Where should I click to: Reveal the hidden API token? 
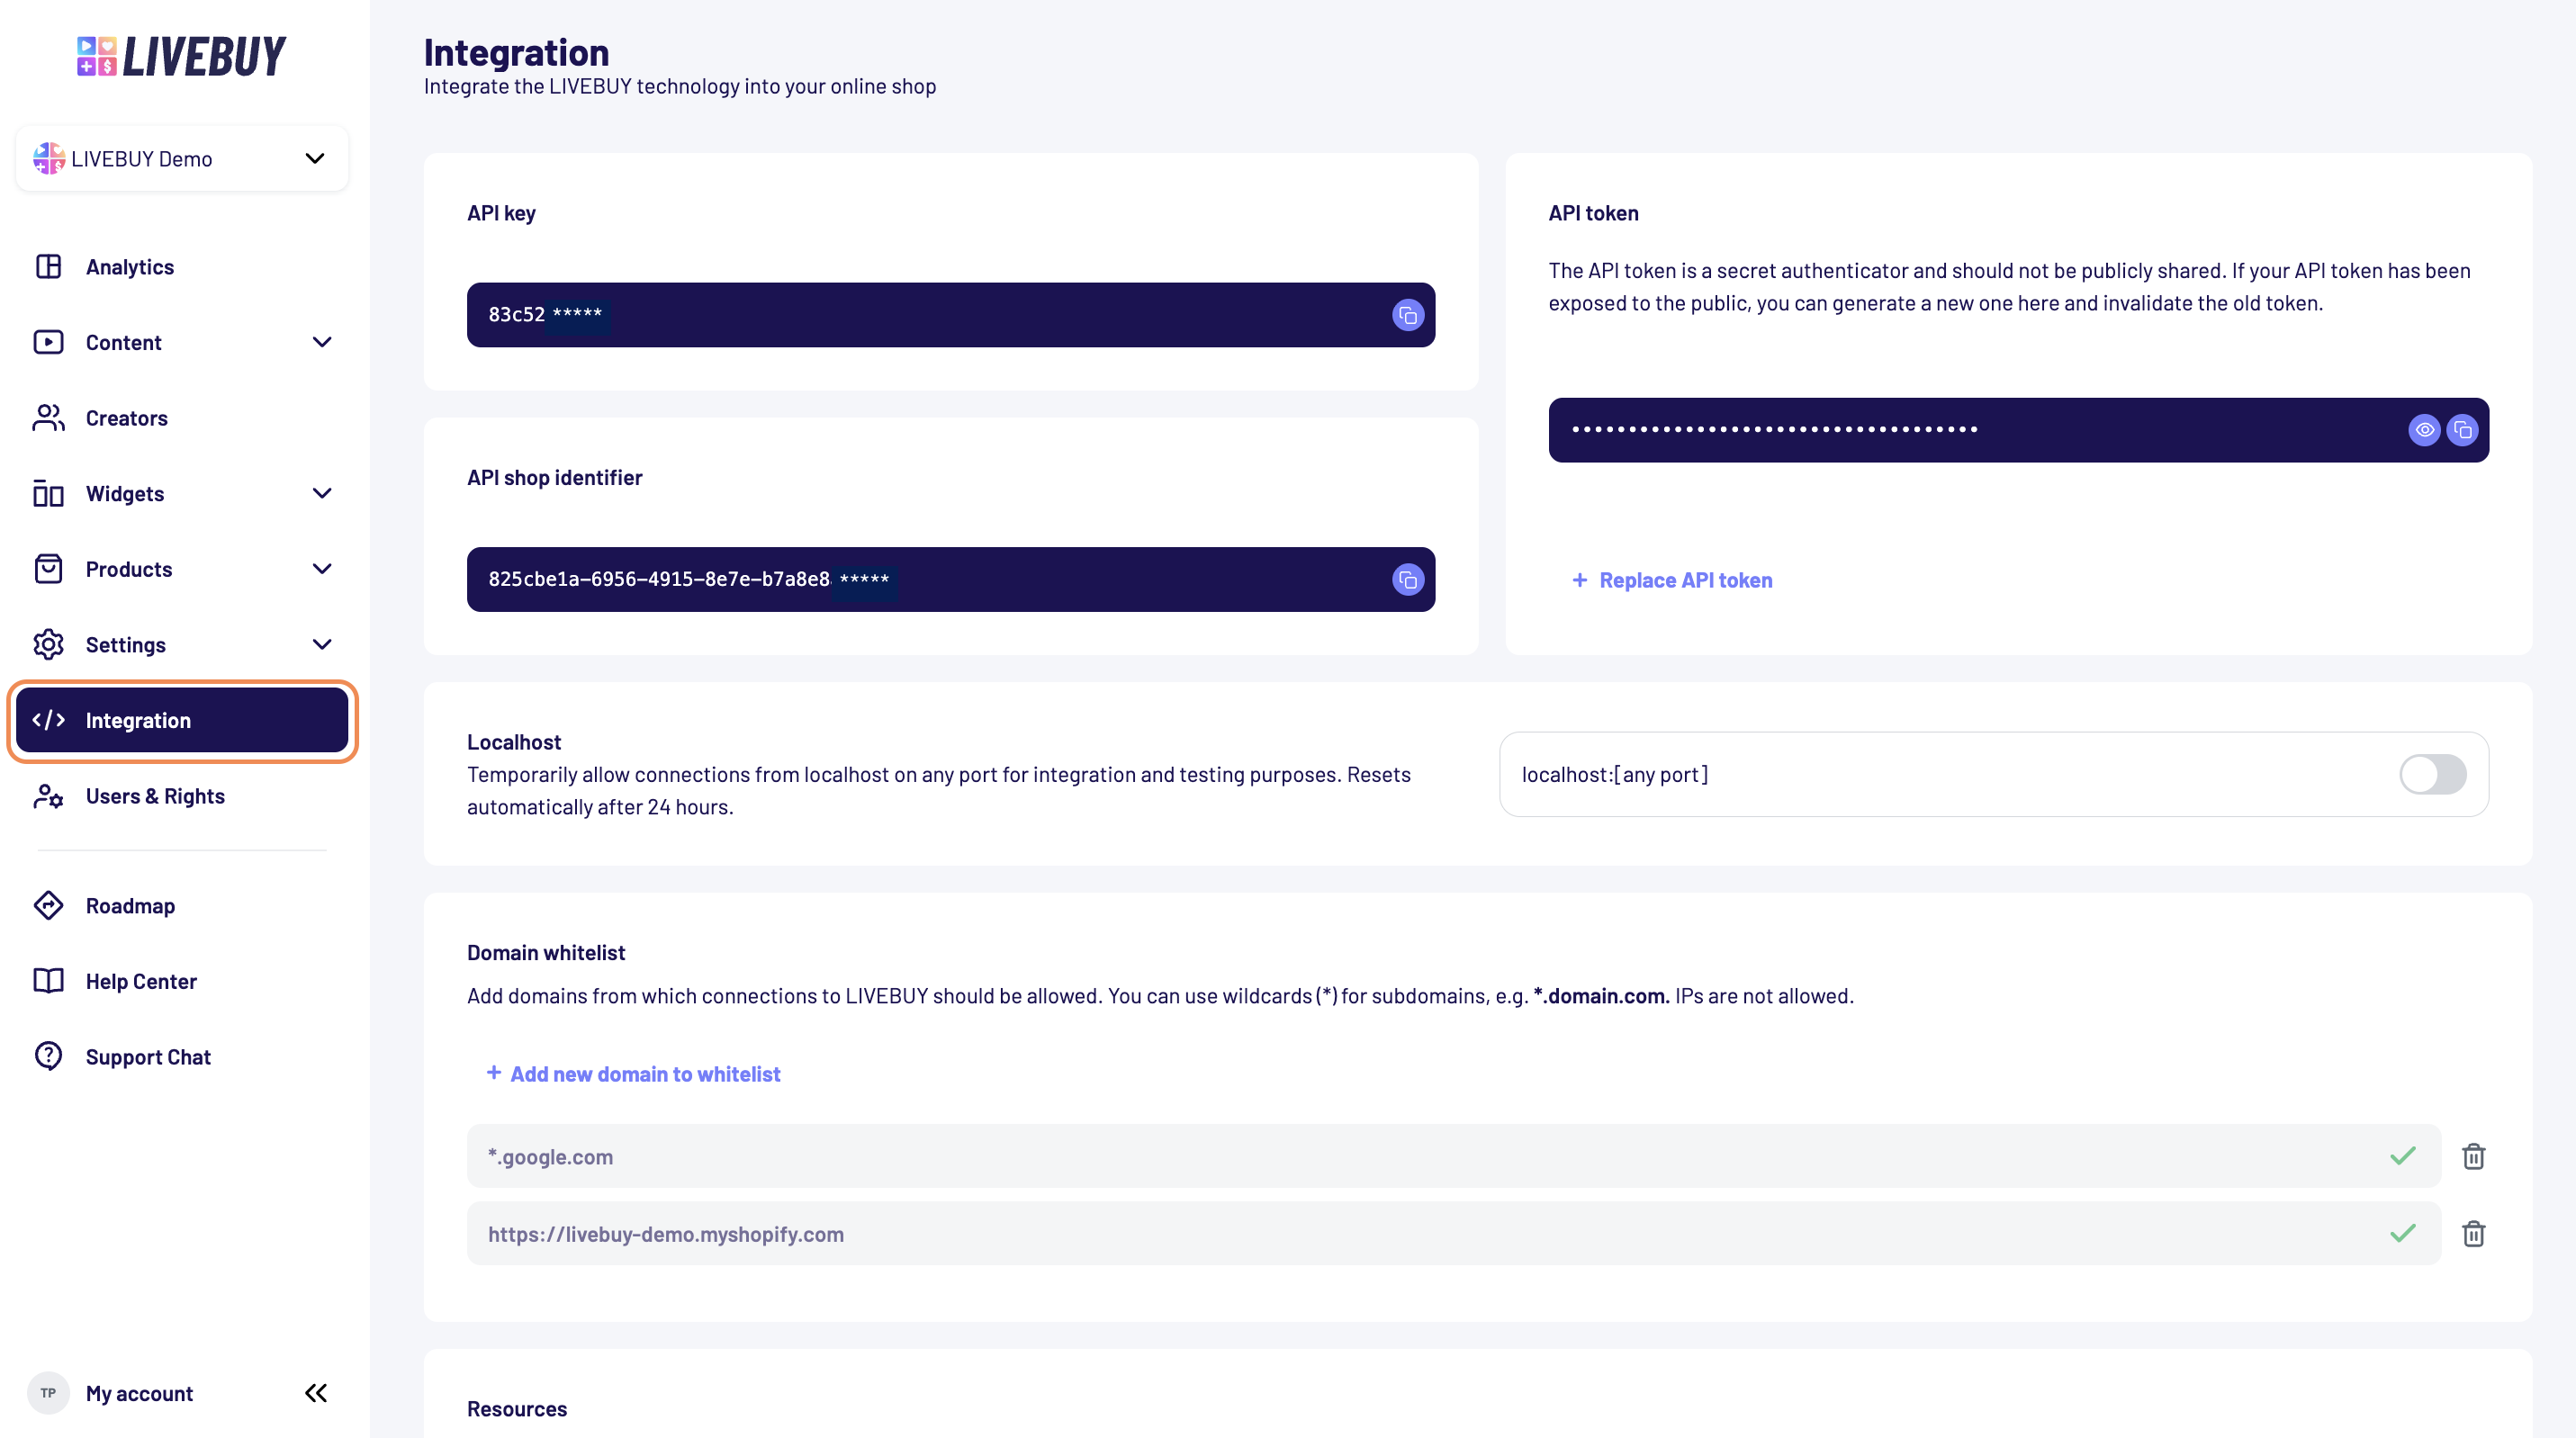2424,430
